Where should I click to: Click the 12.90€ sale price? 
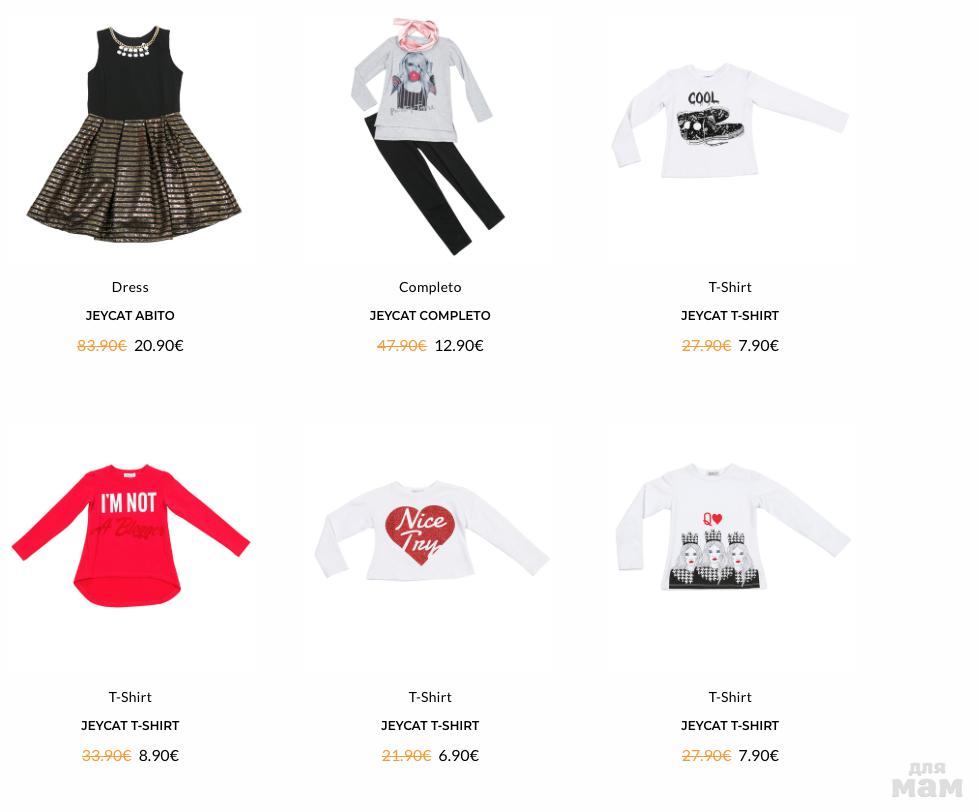[x=459, y=346]
